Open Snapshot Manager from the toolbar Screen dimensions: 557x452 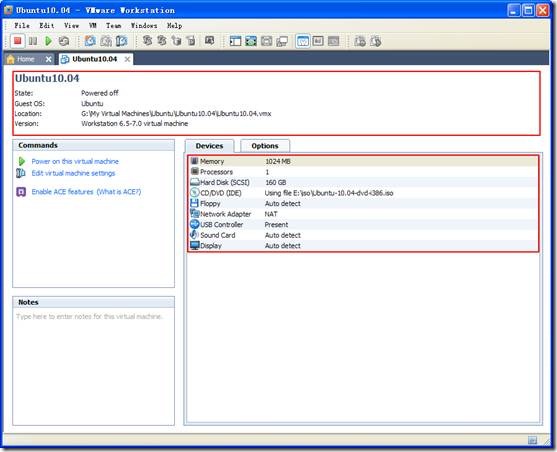(x=121, y=41)
